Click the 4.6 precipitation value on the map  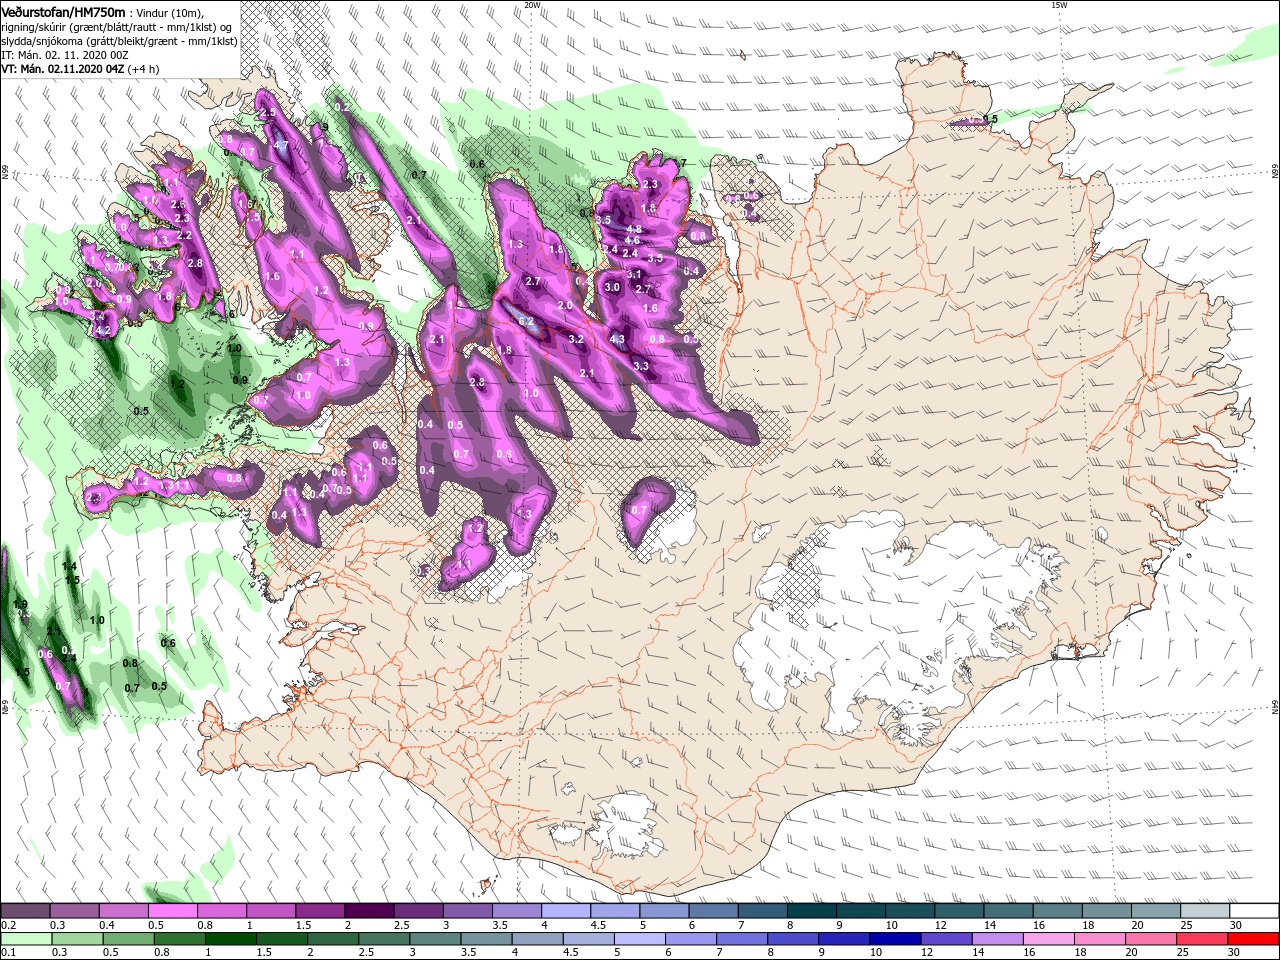point(632,241)
